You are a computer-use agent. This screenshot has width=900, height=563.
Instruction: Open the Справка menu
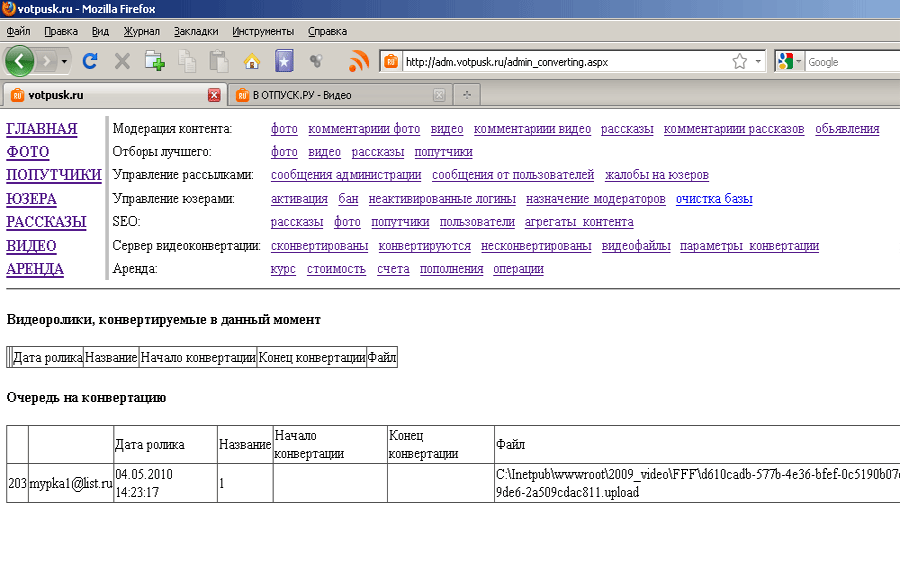[x=327, y=32]
